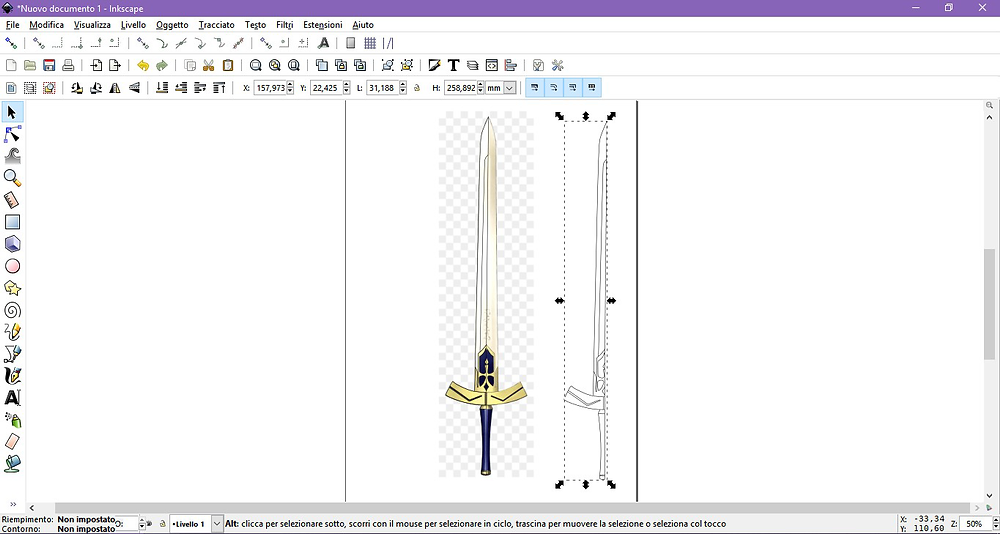The height and width of the screenshot is (534, 1000).
Task: Select the Calligraphy tool
Action: (x=12, y=375)
